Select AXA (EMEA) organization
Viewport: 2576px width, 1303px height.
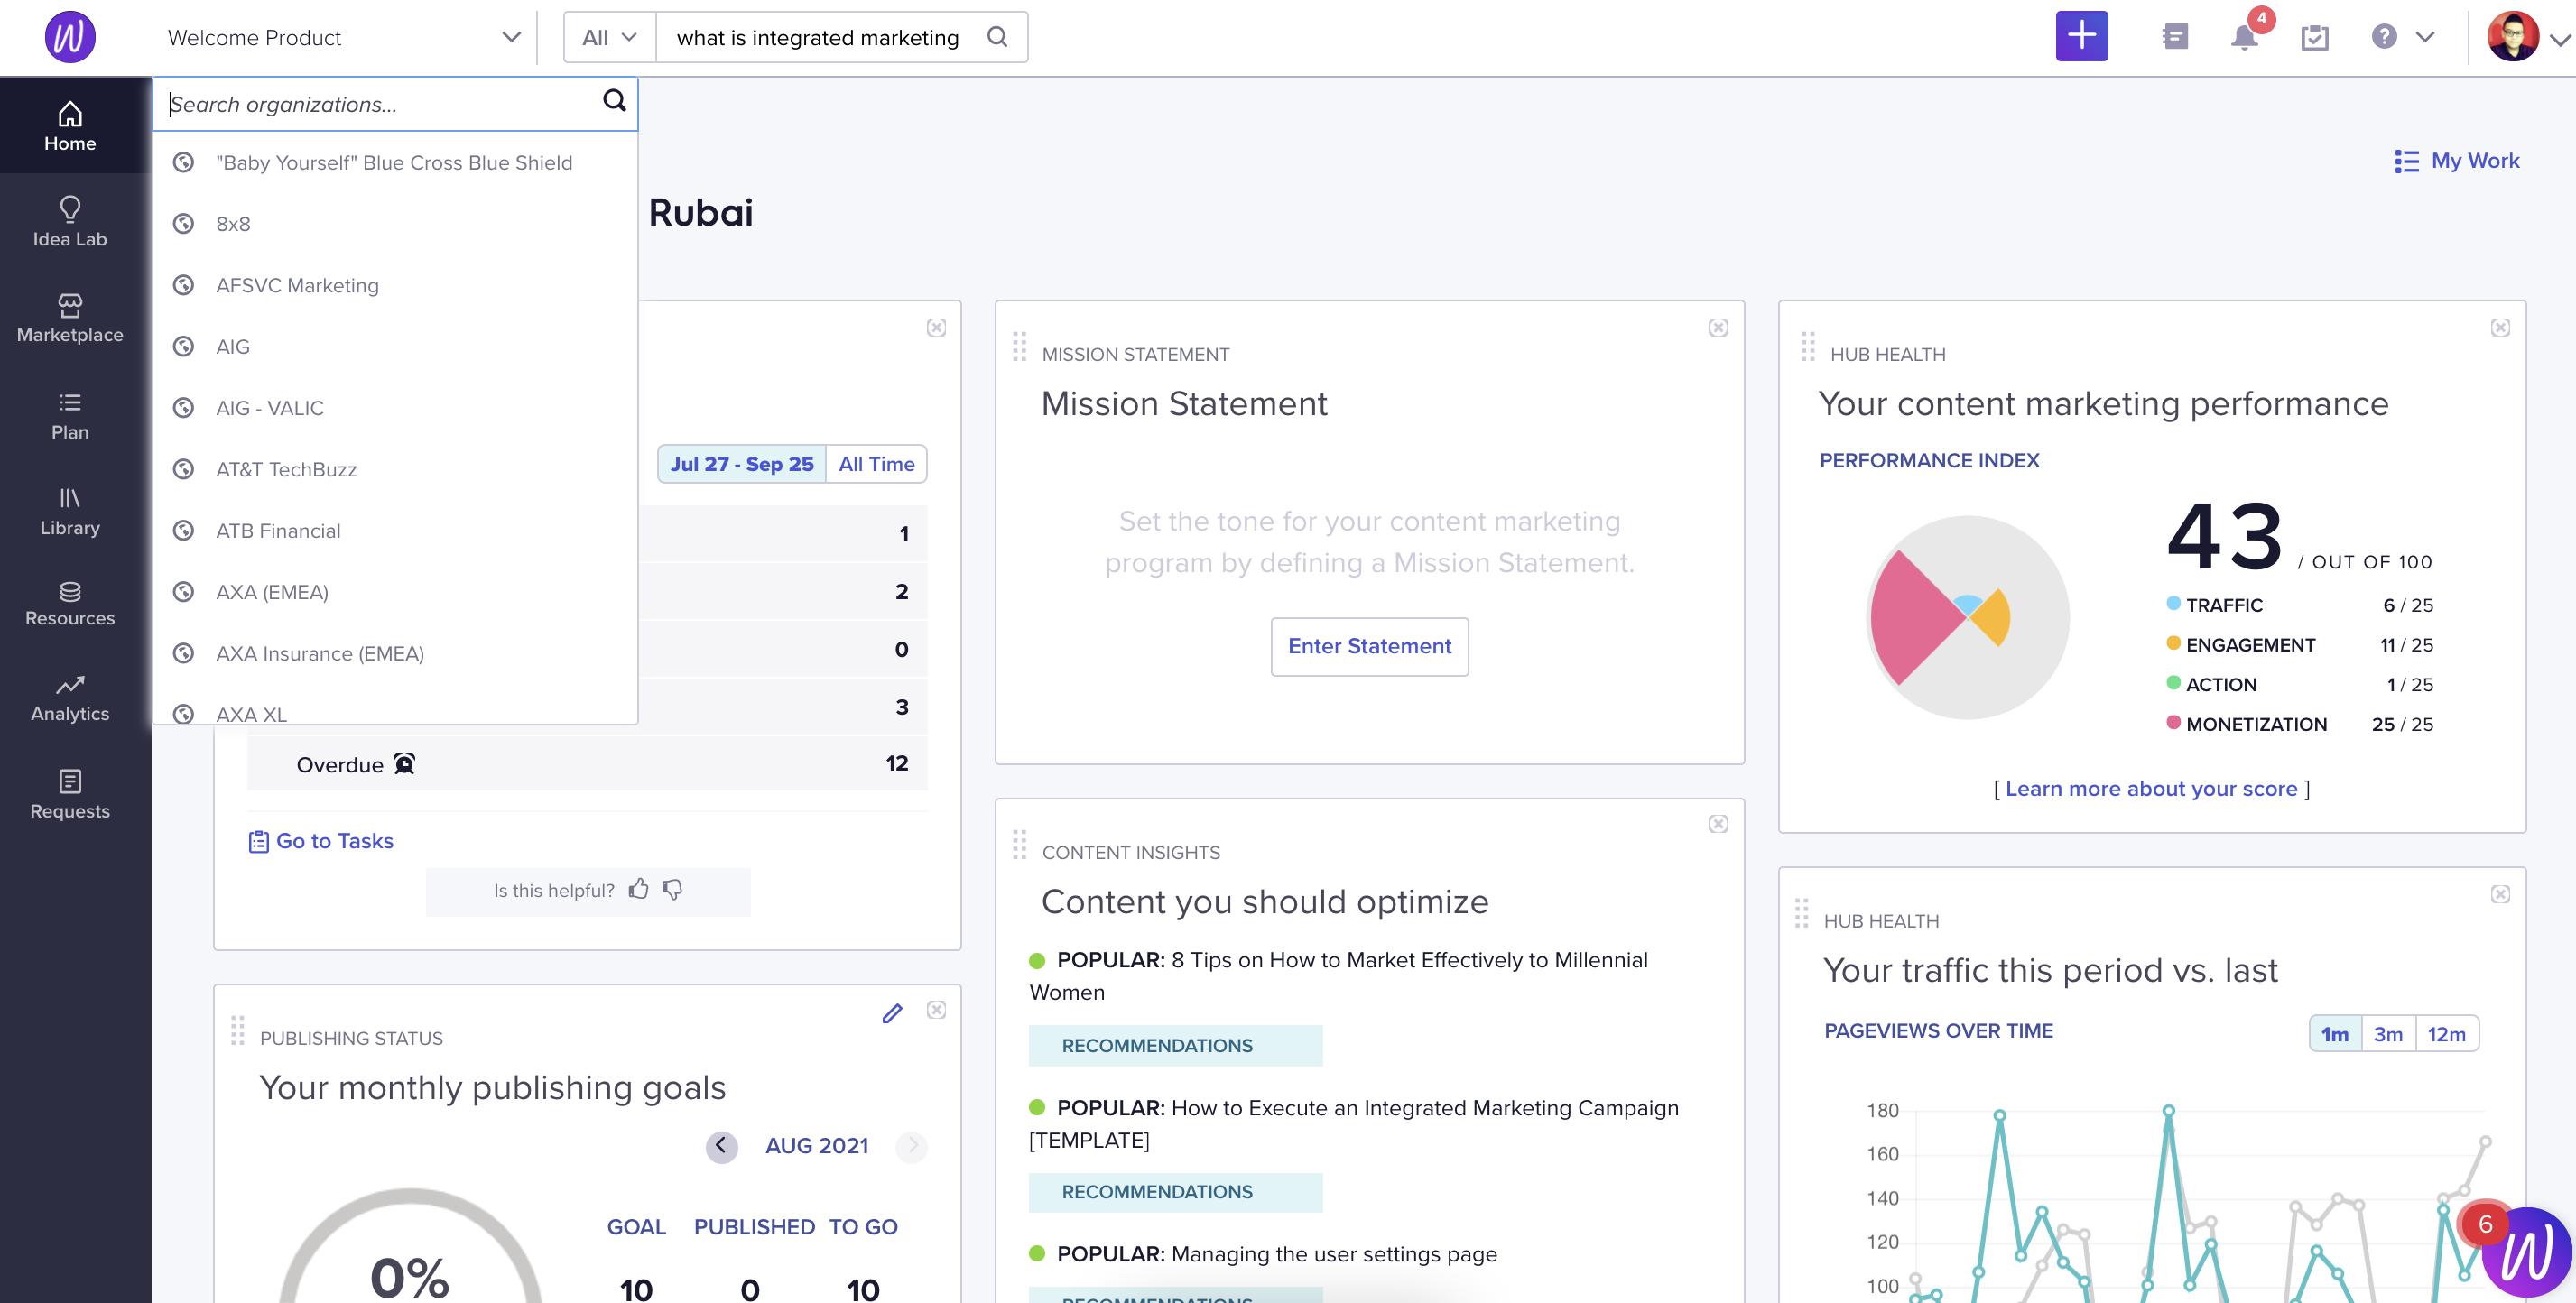point(394,592)
